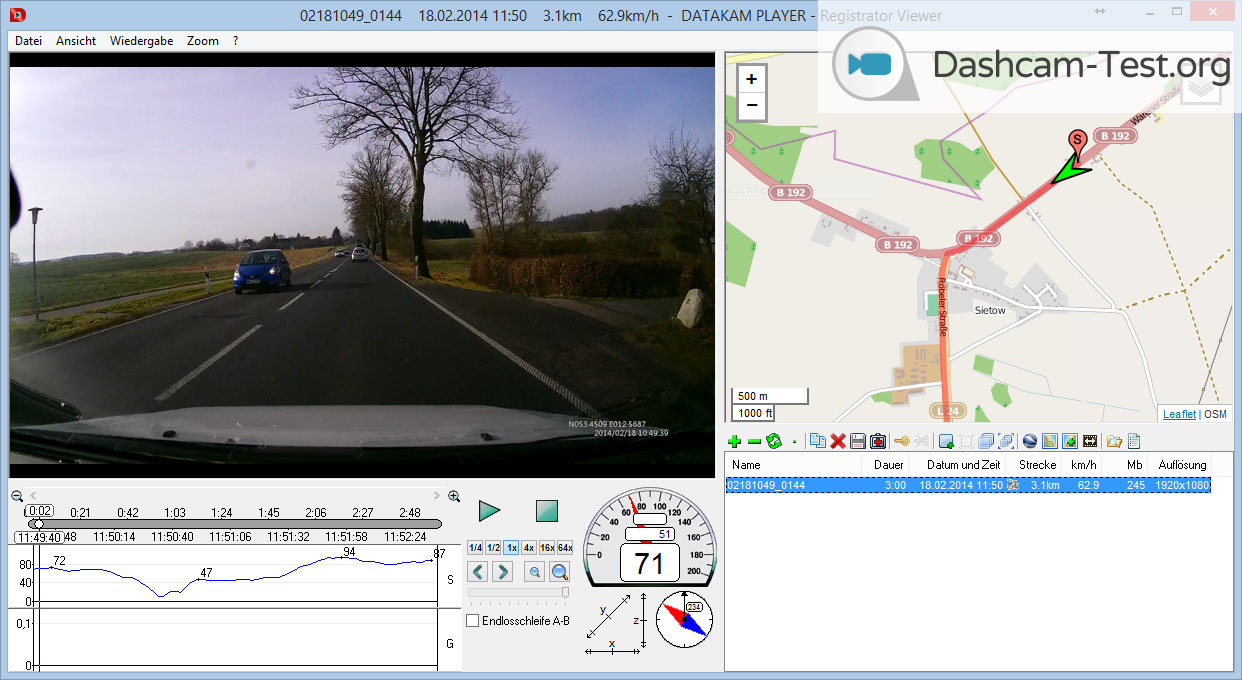1242x680 pixels.
Task: Click the green position arrow on map
Action: click(x=1070, y=172)
